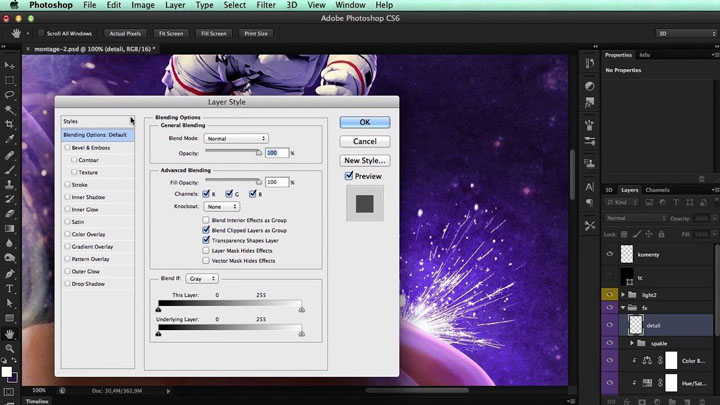The width and height of the screenshot is (720, 405).
Task: Open the Select menu
Action: 235,5
